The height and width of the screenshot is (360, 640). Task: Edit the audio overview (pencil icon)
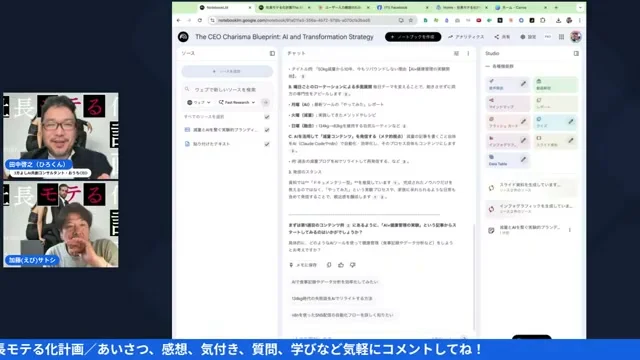(x=523, y=84)
